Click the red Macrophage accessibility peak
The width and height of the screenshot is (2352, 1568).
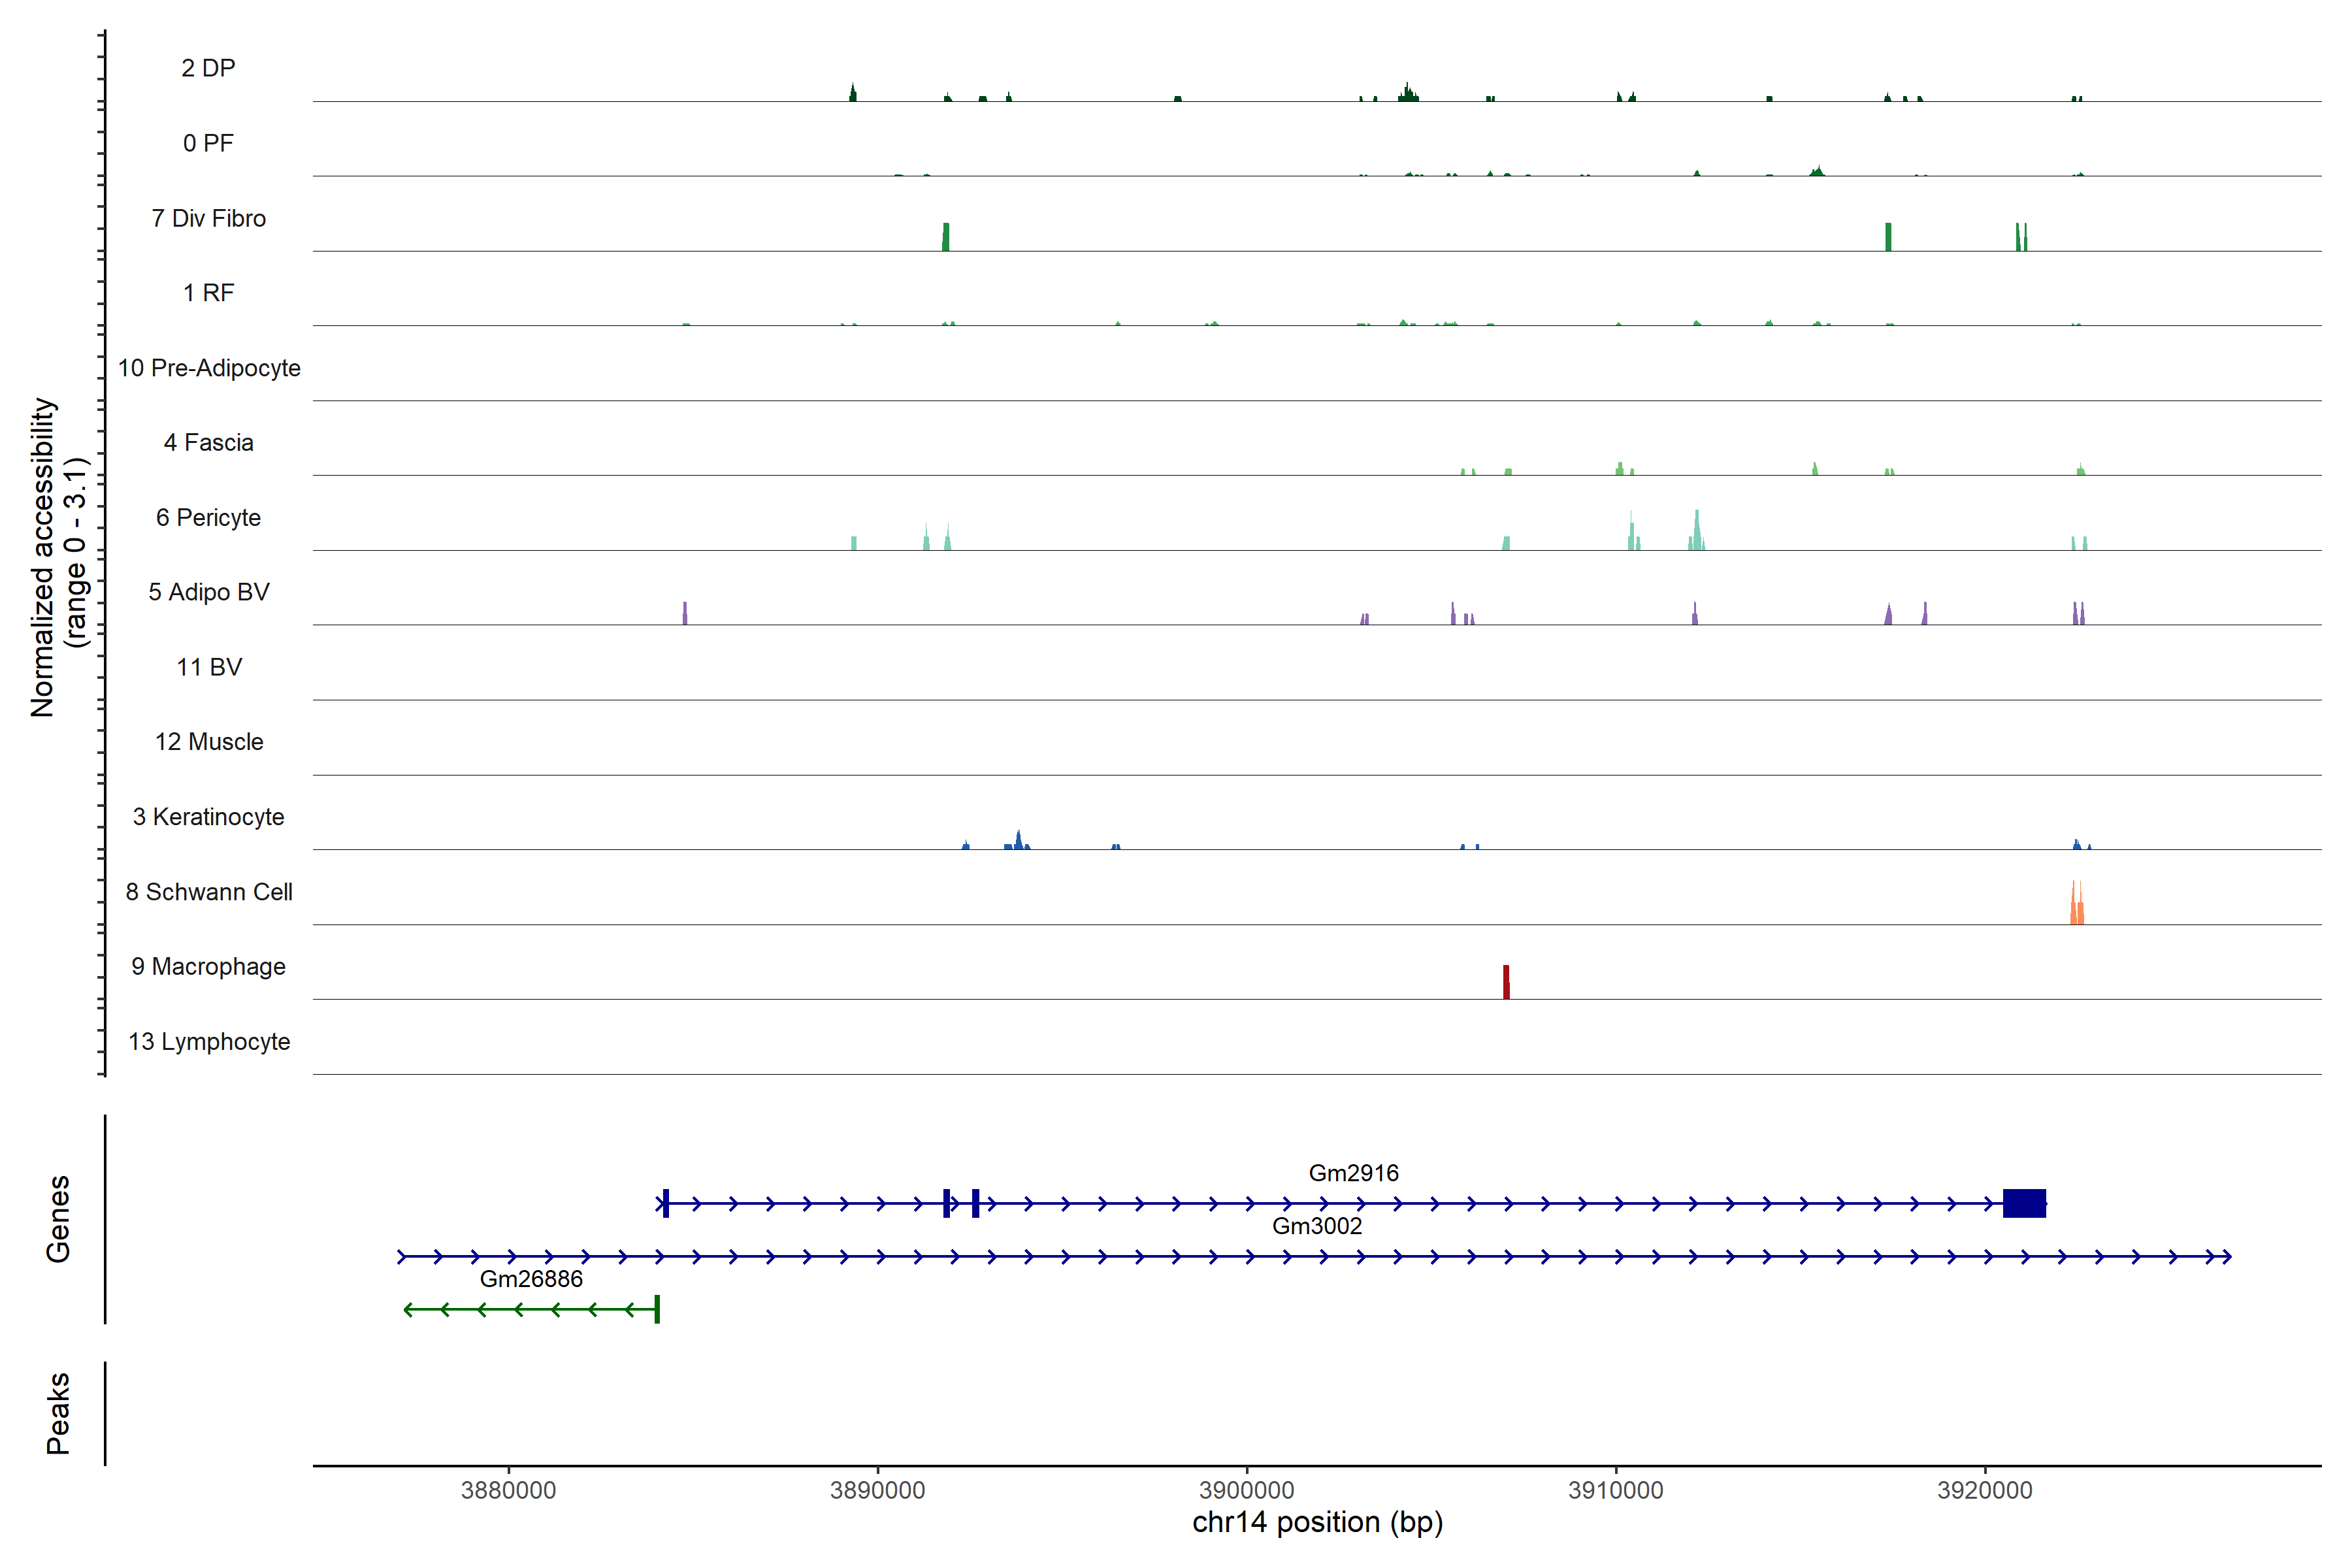click(x=1506, y=982)
